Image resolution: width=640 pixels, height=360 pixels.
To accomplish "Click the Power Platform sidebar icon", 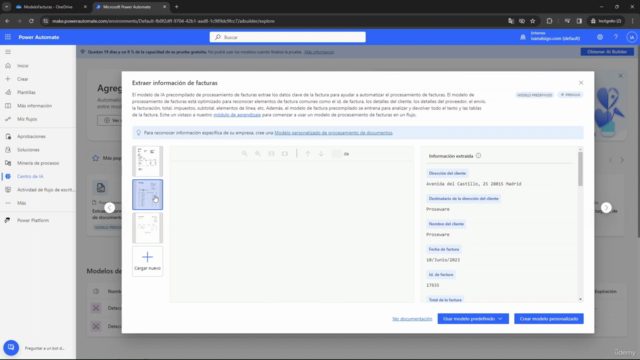I will click(8, 220).
